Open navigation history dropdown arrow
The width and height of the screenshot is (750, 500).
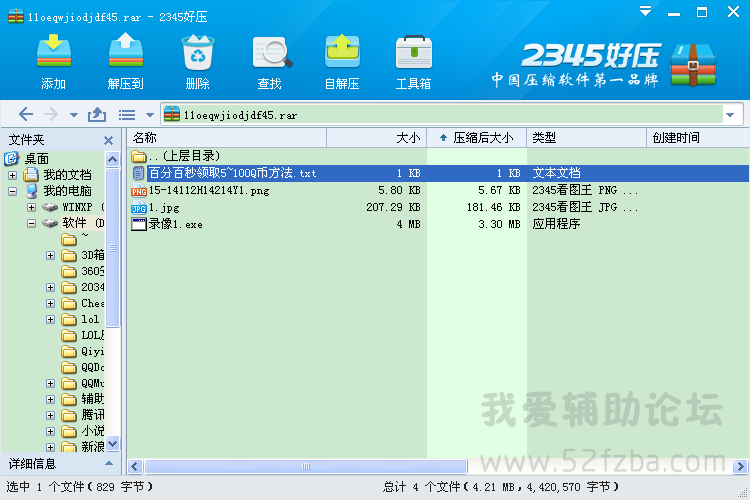[x=74, y=115]
